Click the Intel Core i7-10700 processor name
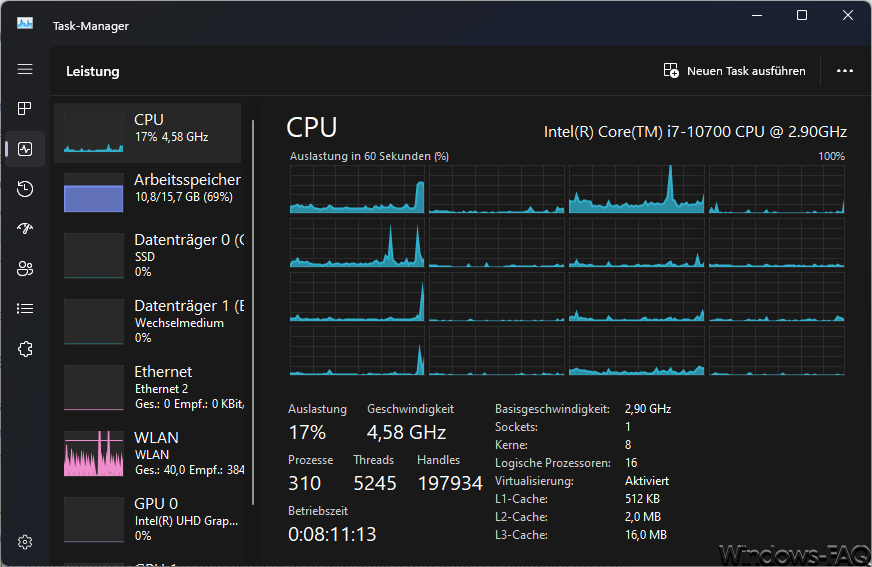The width and height of the screenshot is (872, 567). [x=695, y=132]
